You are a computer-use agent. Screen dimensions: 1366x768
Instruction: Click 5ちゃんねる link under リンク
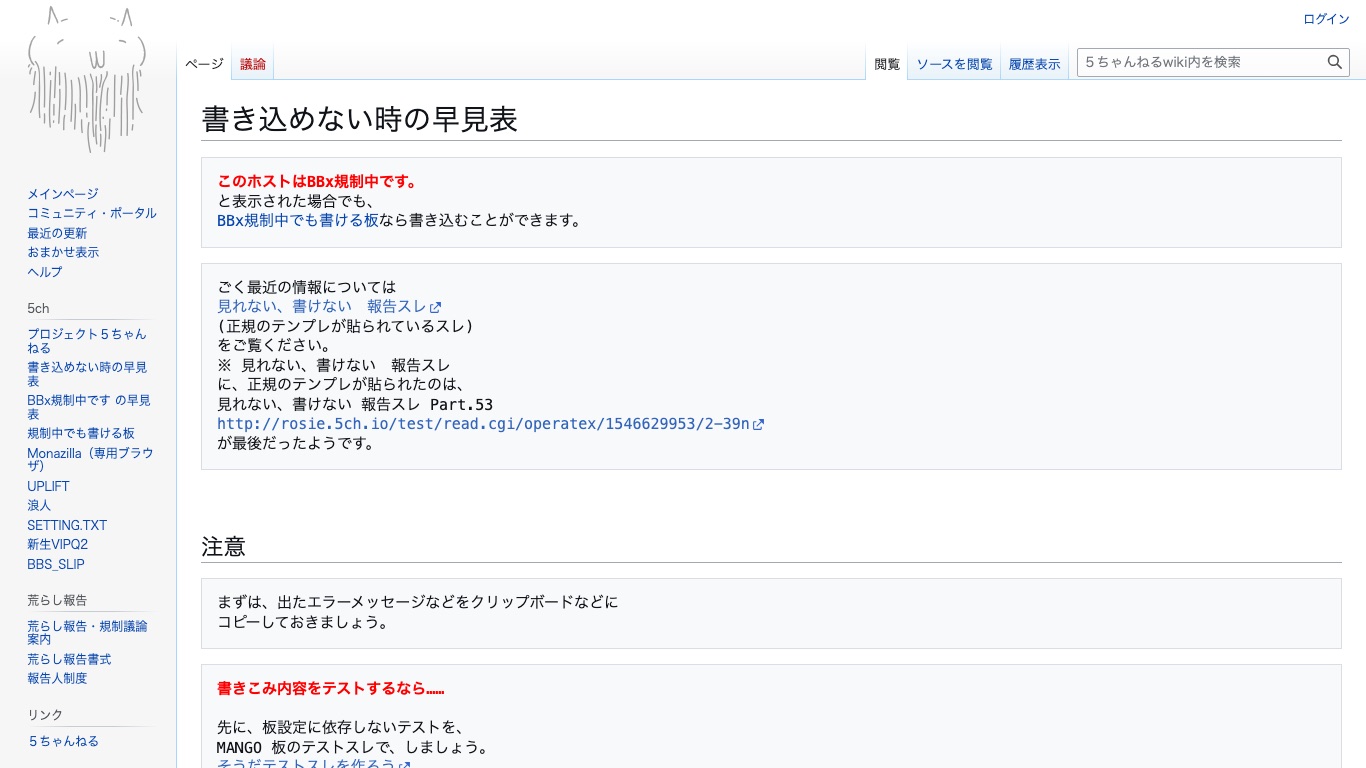click(x=63, y=741)
